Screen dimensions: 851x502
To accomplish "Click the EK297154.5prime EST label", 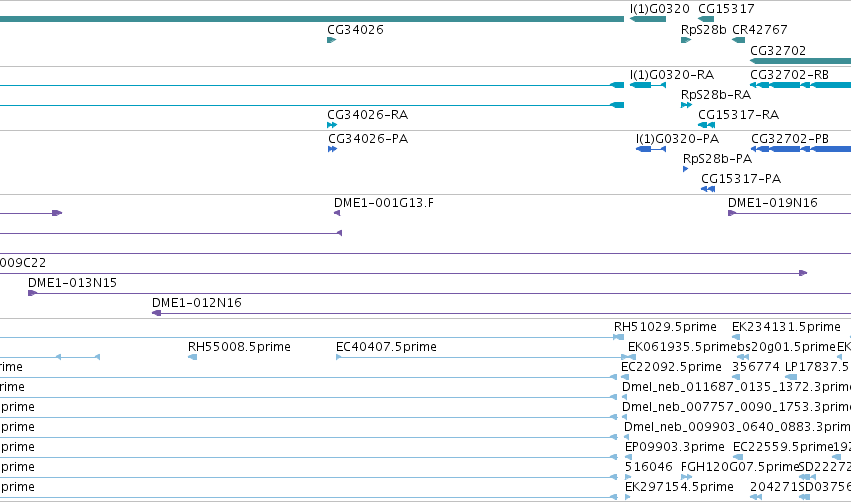I will pyautogui.click(x=679, y=488).
